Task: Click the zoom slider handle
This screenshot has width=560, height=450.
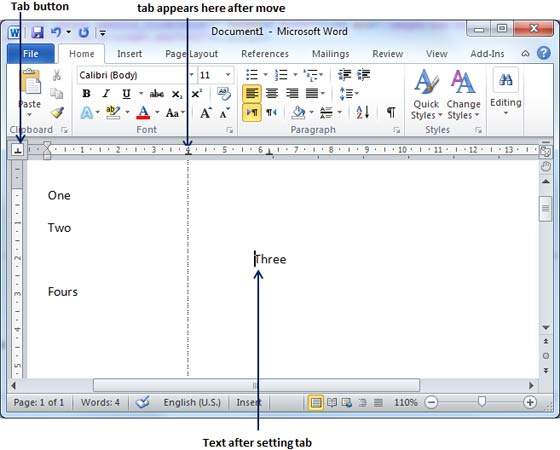Action: pyautogui.click(x=482, y=401)
